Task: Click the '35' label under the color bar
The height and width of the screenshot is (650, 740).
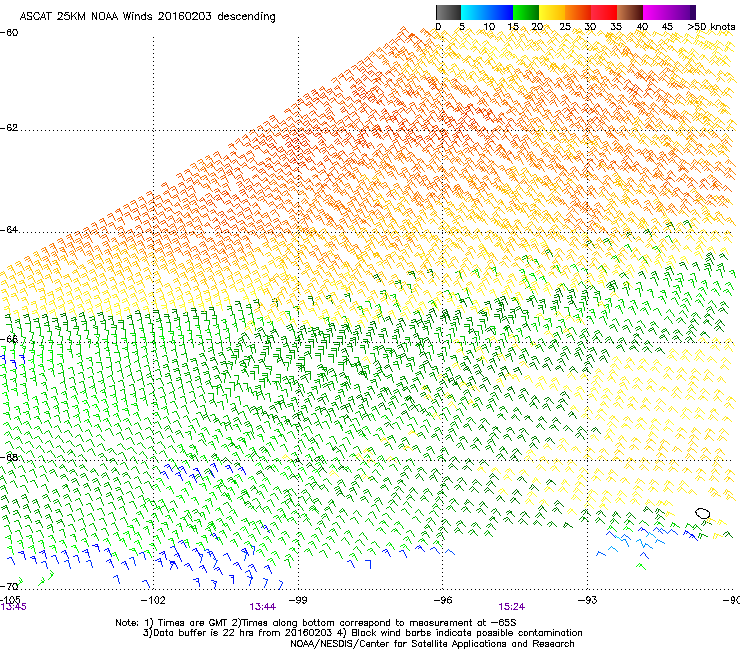Action: point(616,27)
